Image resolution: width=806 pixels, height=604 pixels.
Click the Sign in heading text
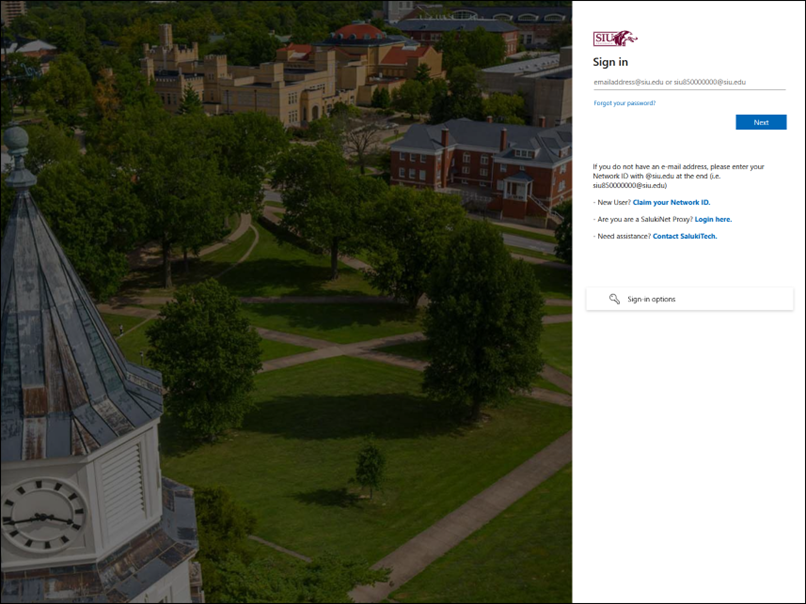(610, 62)
